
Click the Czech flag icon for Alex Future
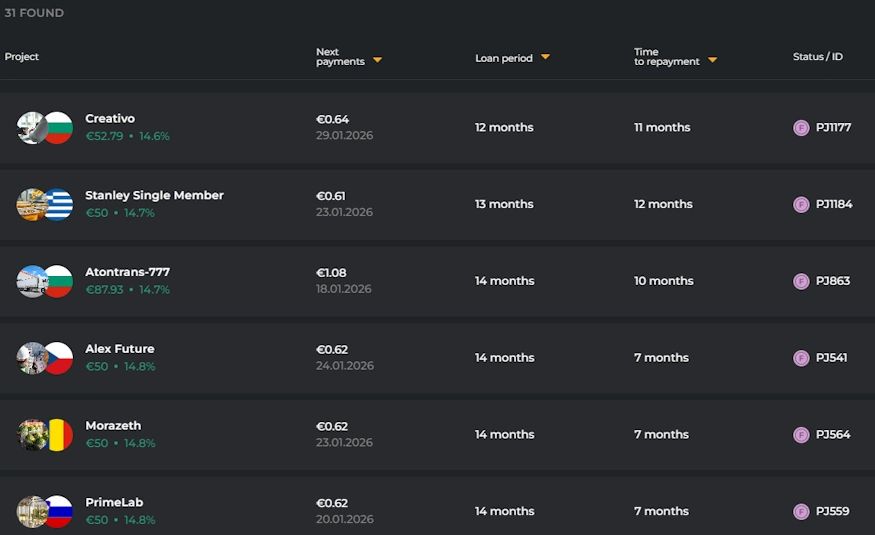click(x=58, y=358)
